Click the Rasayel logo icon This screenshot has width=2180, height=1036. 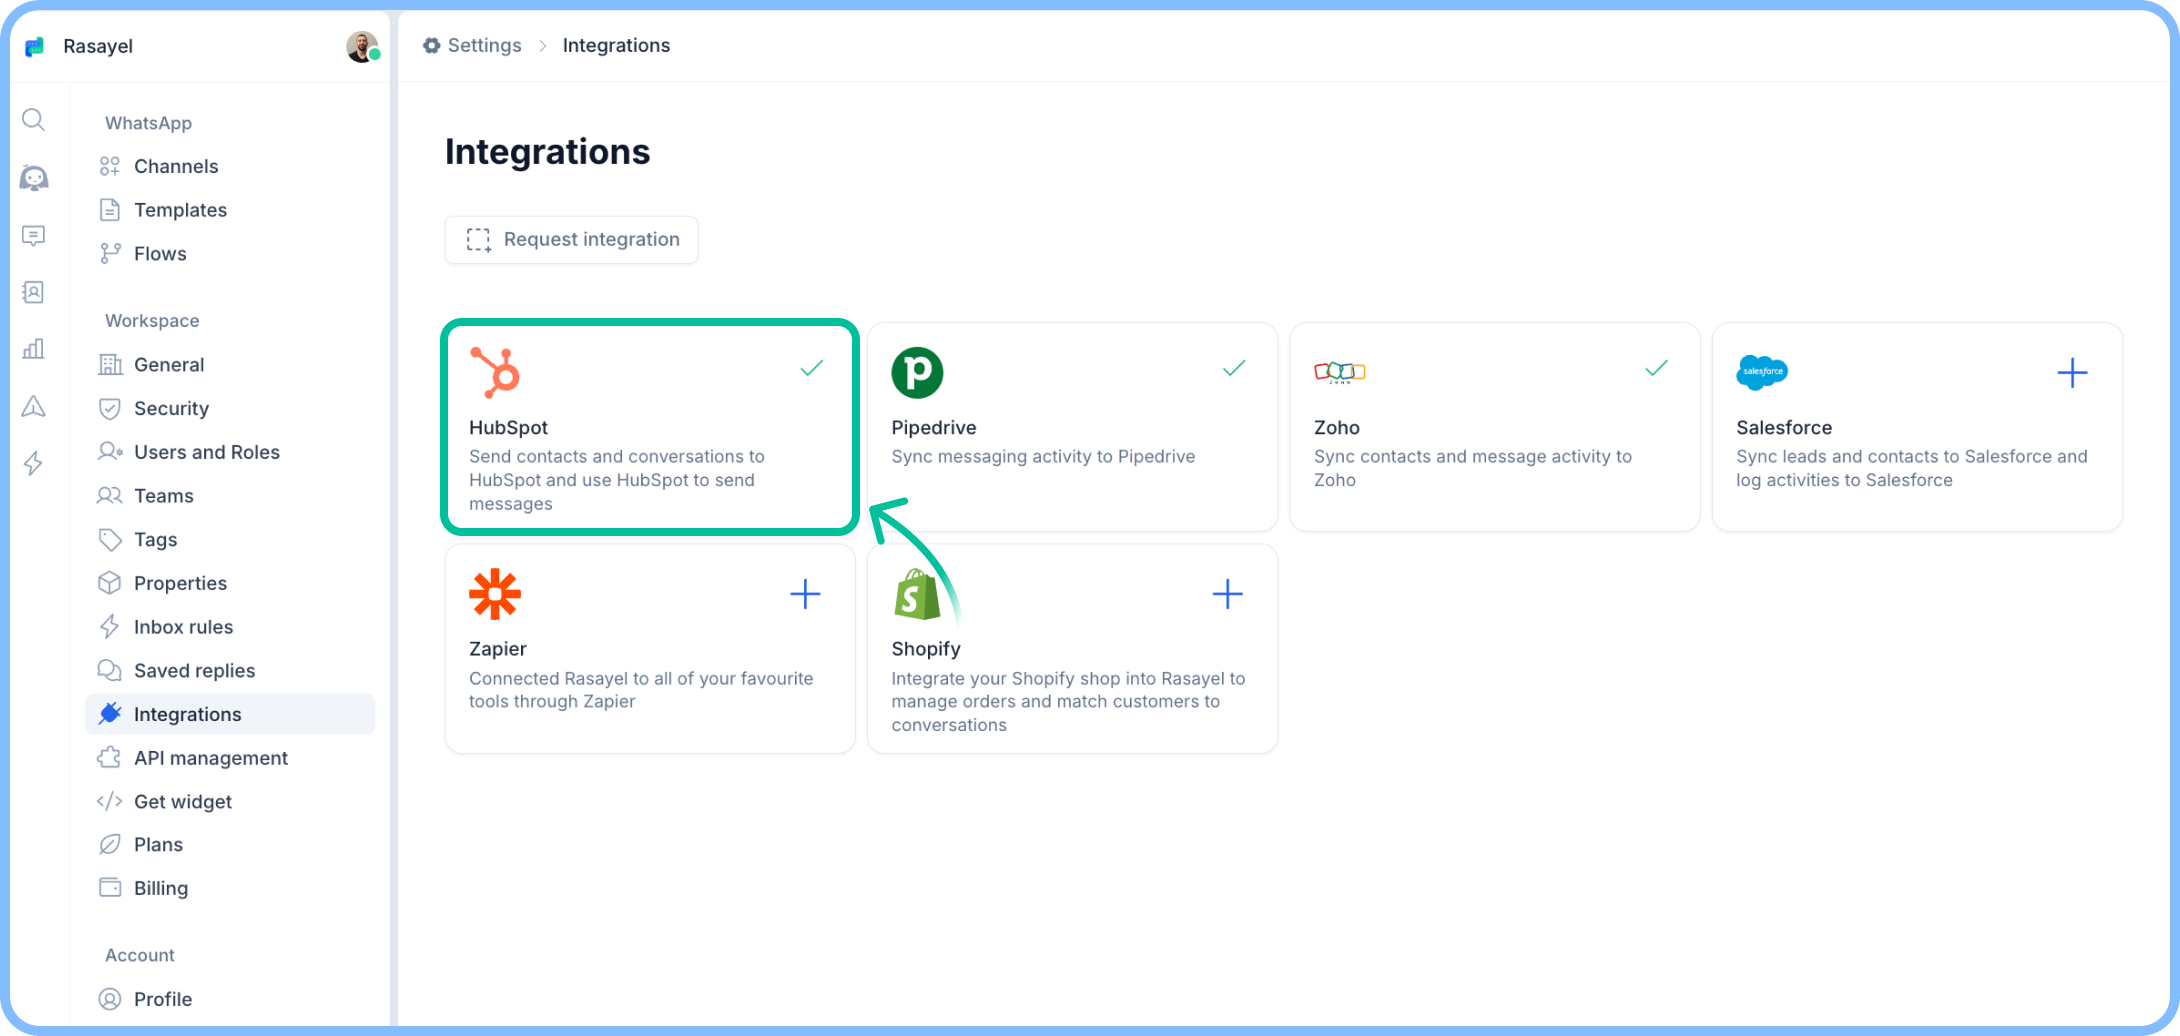[x=35, y=46]
